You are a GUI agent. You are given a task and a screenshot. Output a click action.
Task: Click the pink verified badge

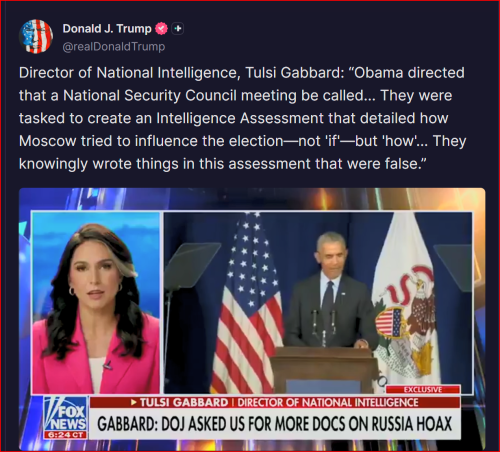162,29
